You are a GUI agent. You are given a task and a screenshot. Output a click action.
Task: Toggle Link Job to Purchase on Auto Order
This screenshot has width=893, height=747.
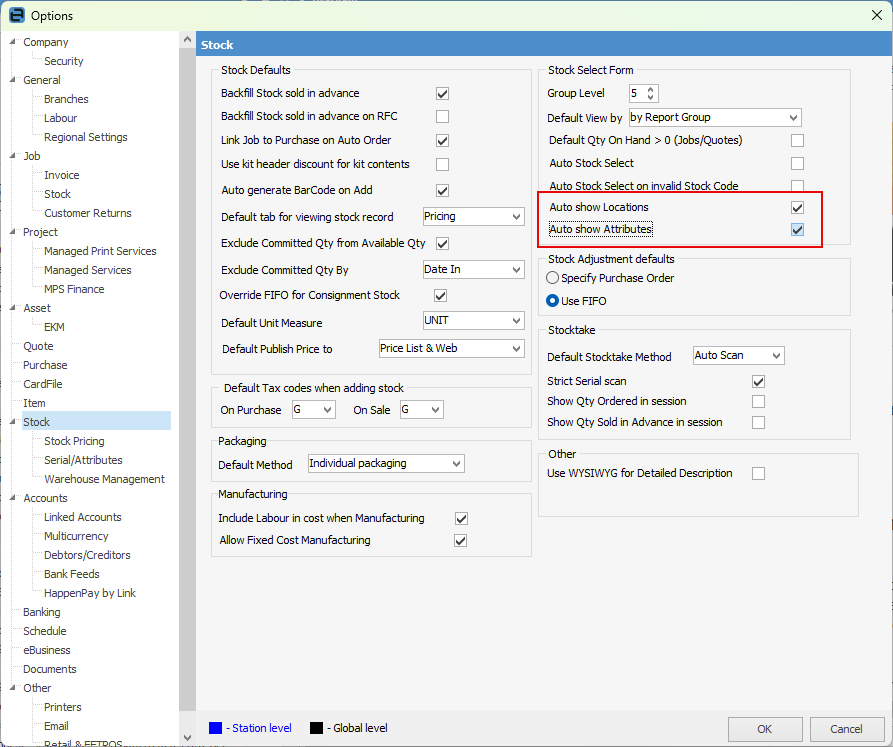coord(443,140)
